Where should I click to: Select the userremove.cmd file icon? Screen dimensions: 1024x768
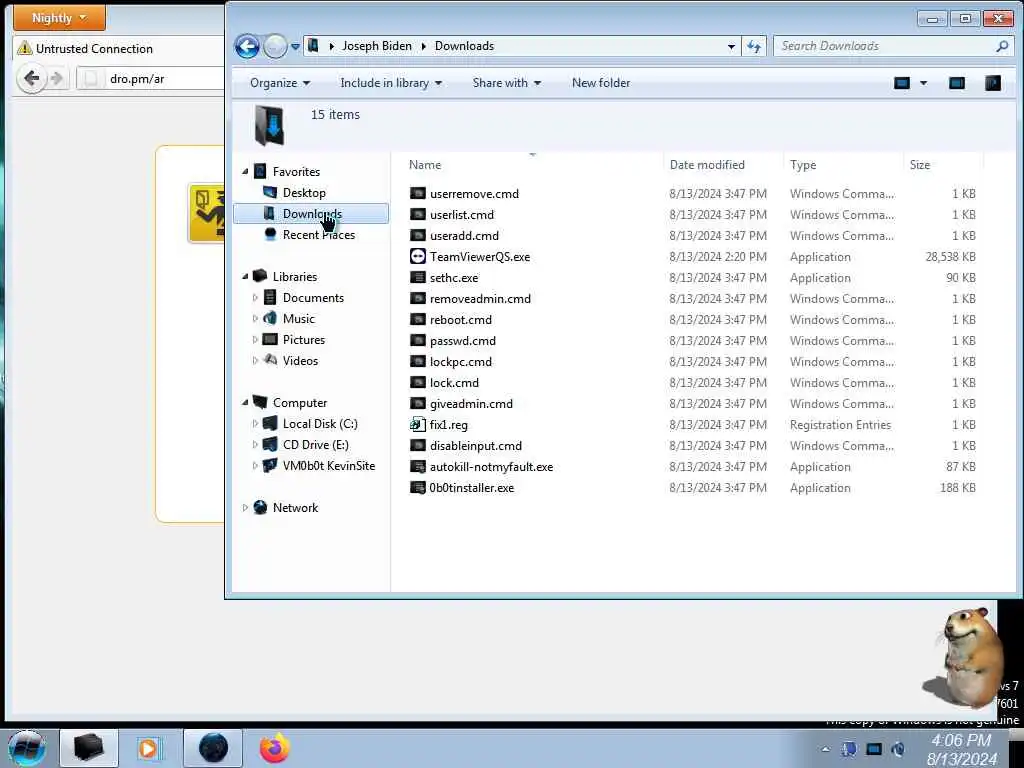click(x=417, y=193)
